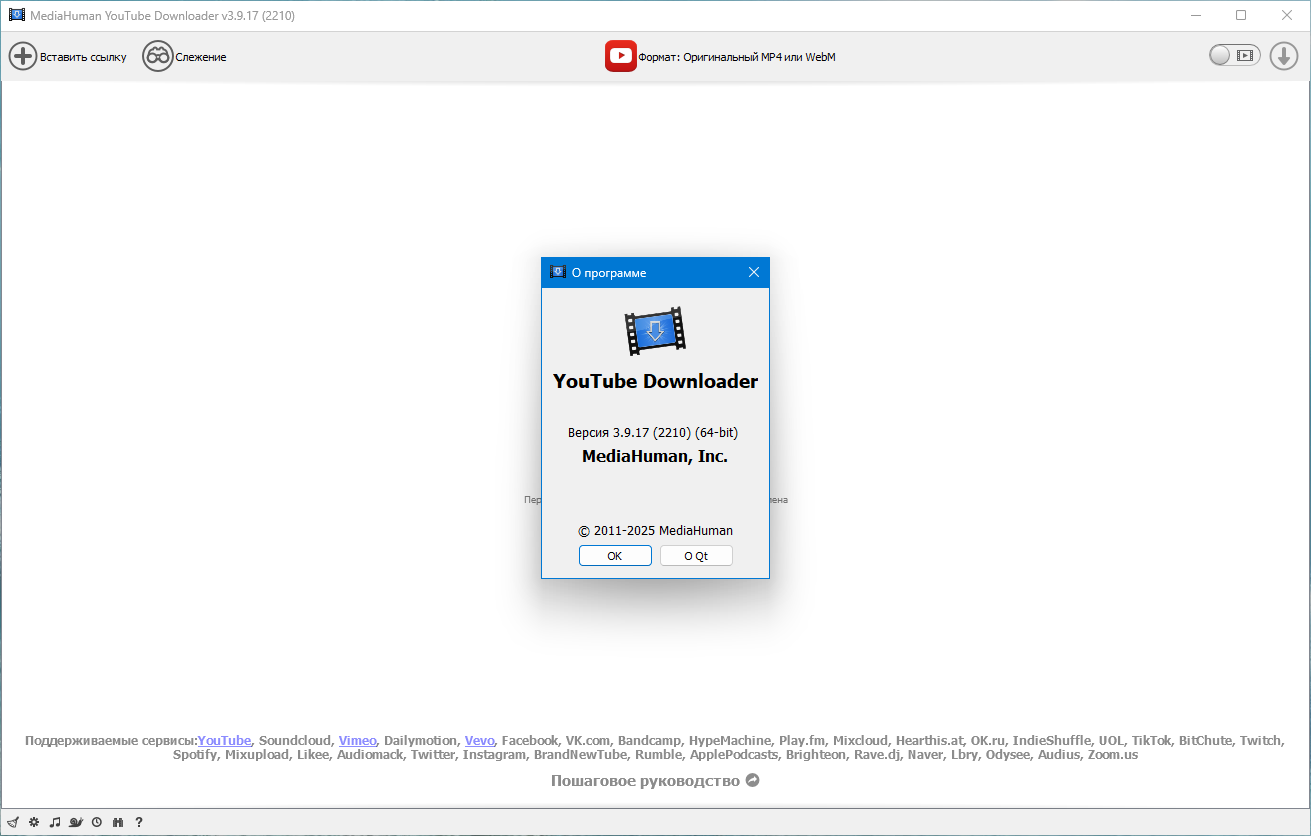
Task: Open the Пошаговое руководство step-by-step guide
Action: (x=645, y=780)
